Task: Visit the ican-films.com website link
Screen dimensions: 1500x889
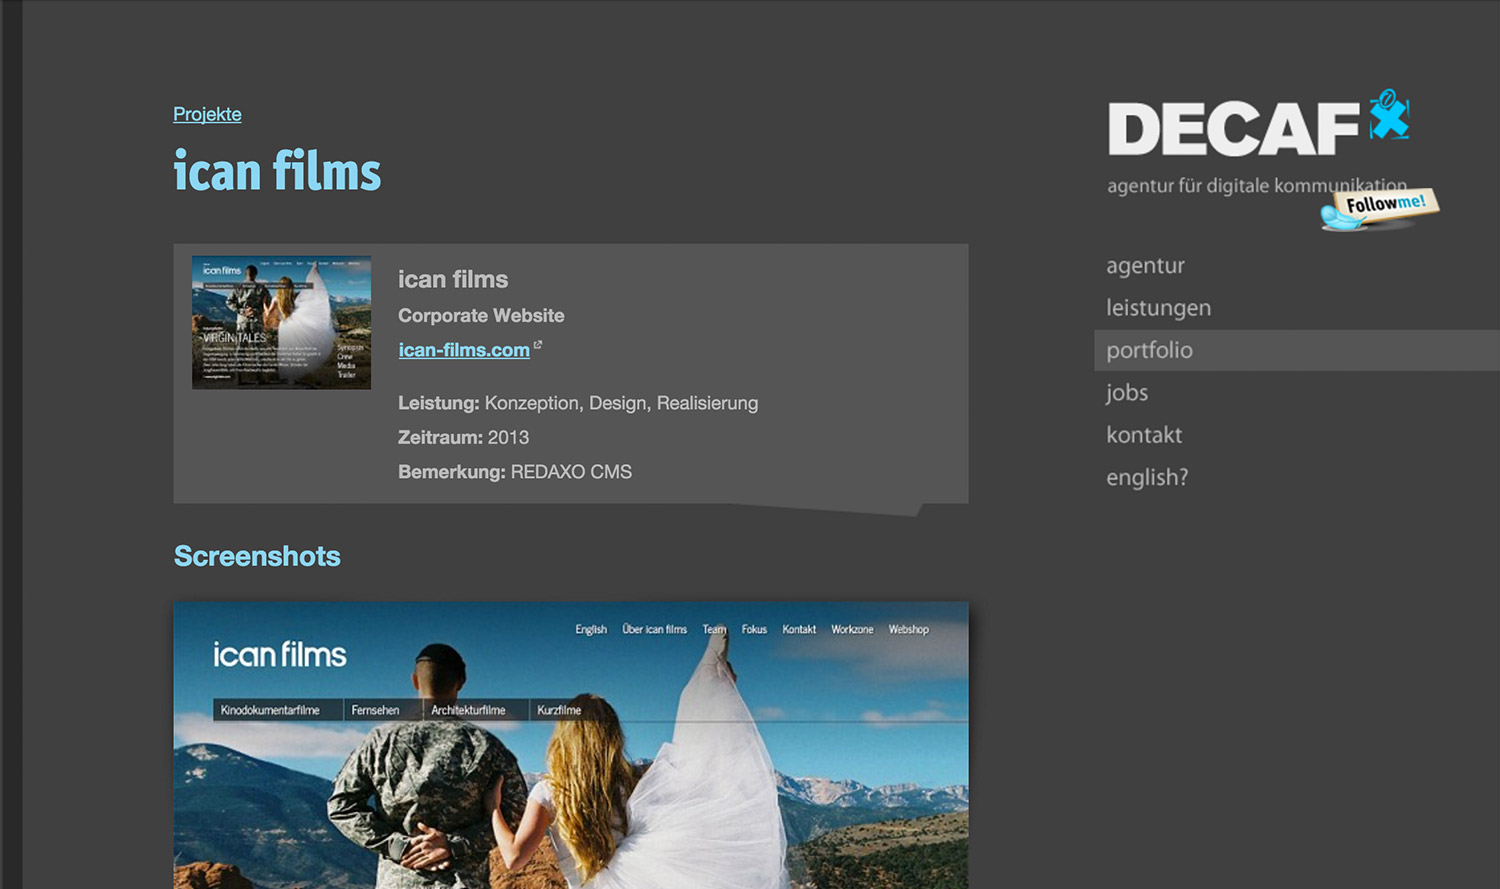Action: pyautogui.click(x=464, y=350)
